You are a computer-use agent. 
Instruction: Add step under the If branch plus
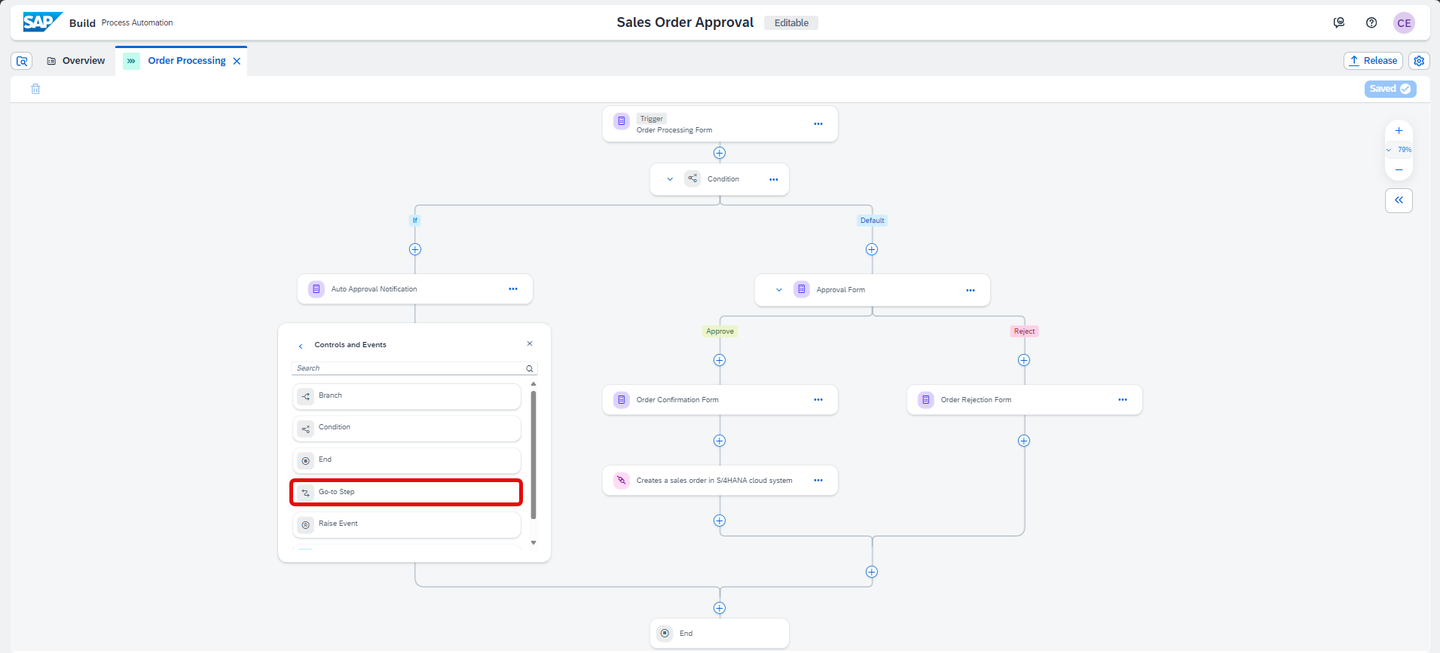415,249
